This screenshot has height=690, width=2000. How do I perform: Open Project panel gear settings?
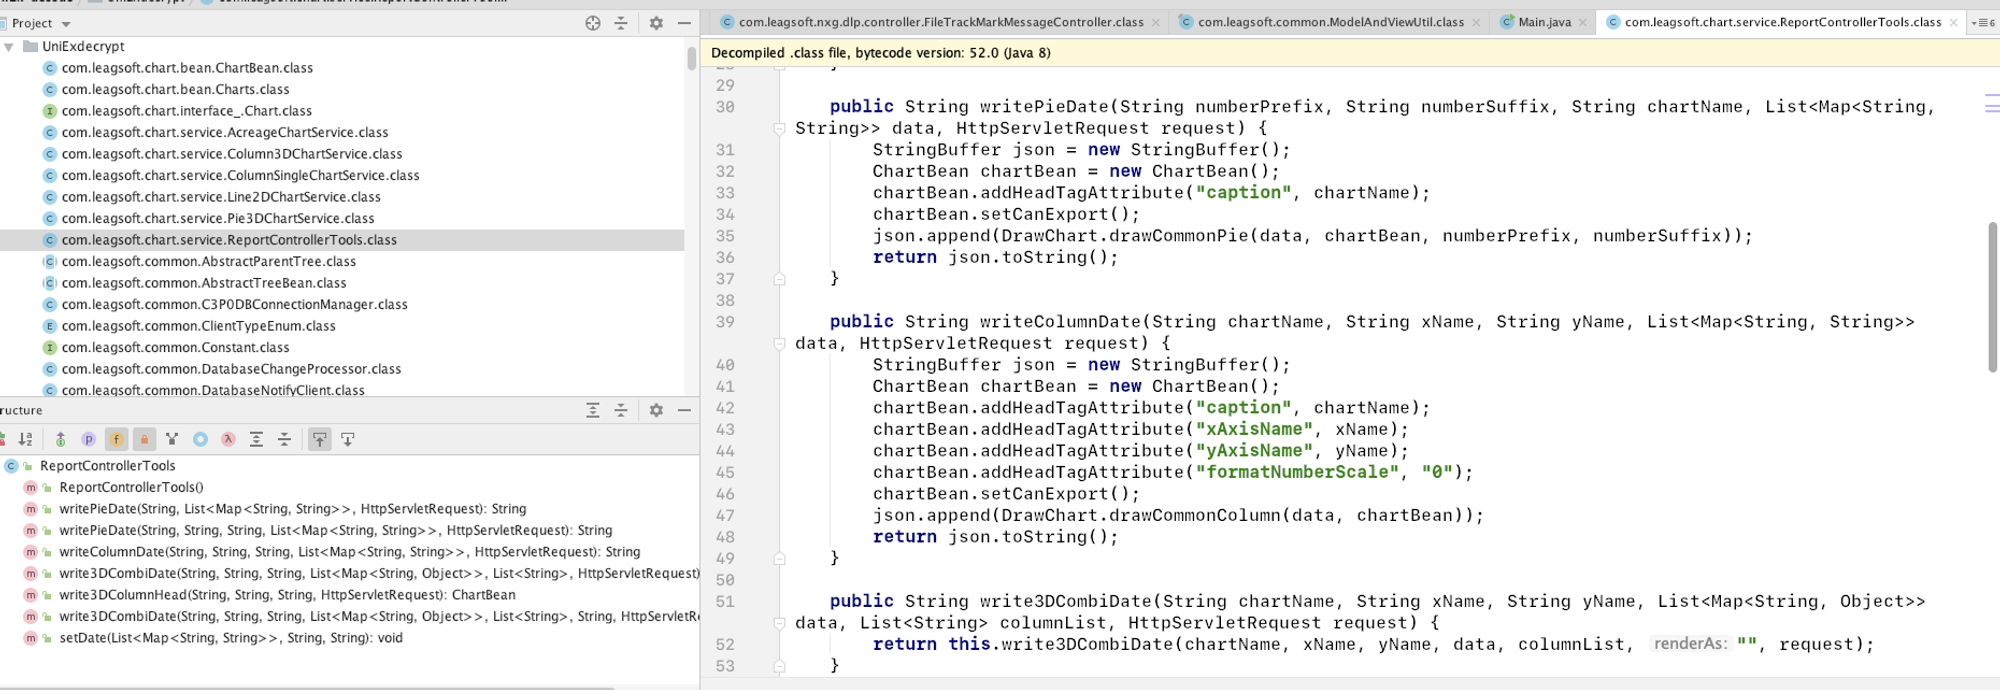tap(656, 23)
